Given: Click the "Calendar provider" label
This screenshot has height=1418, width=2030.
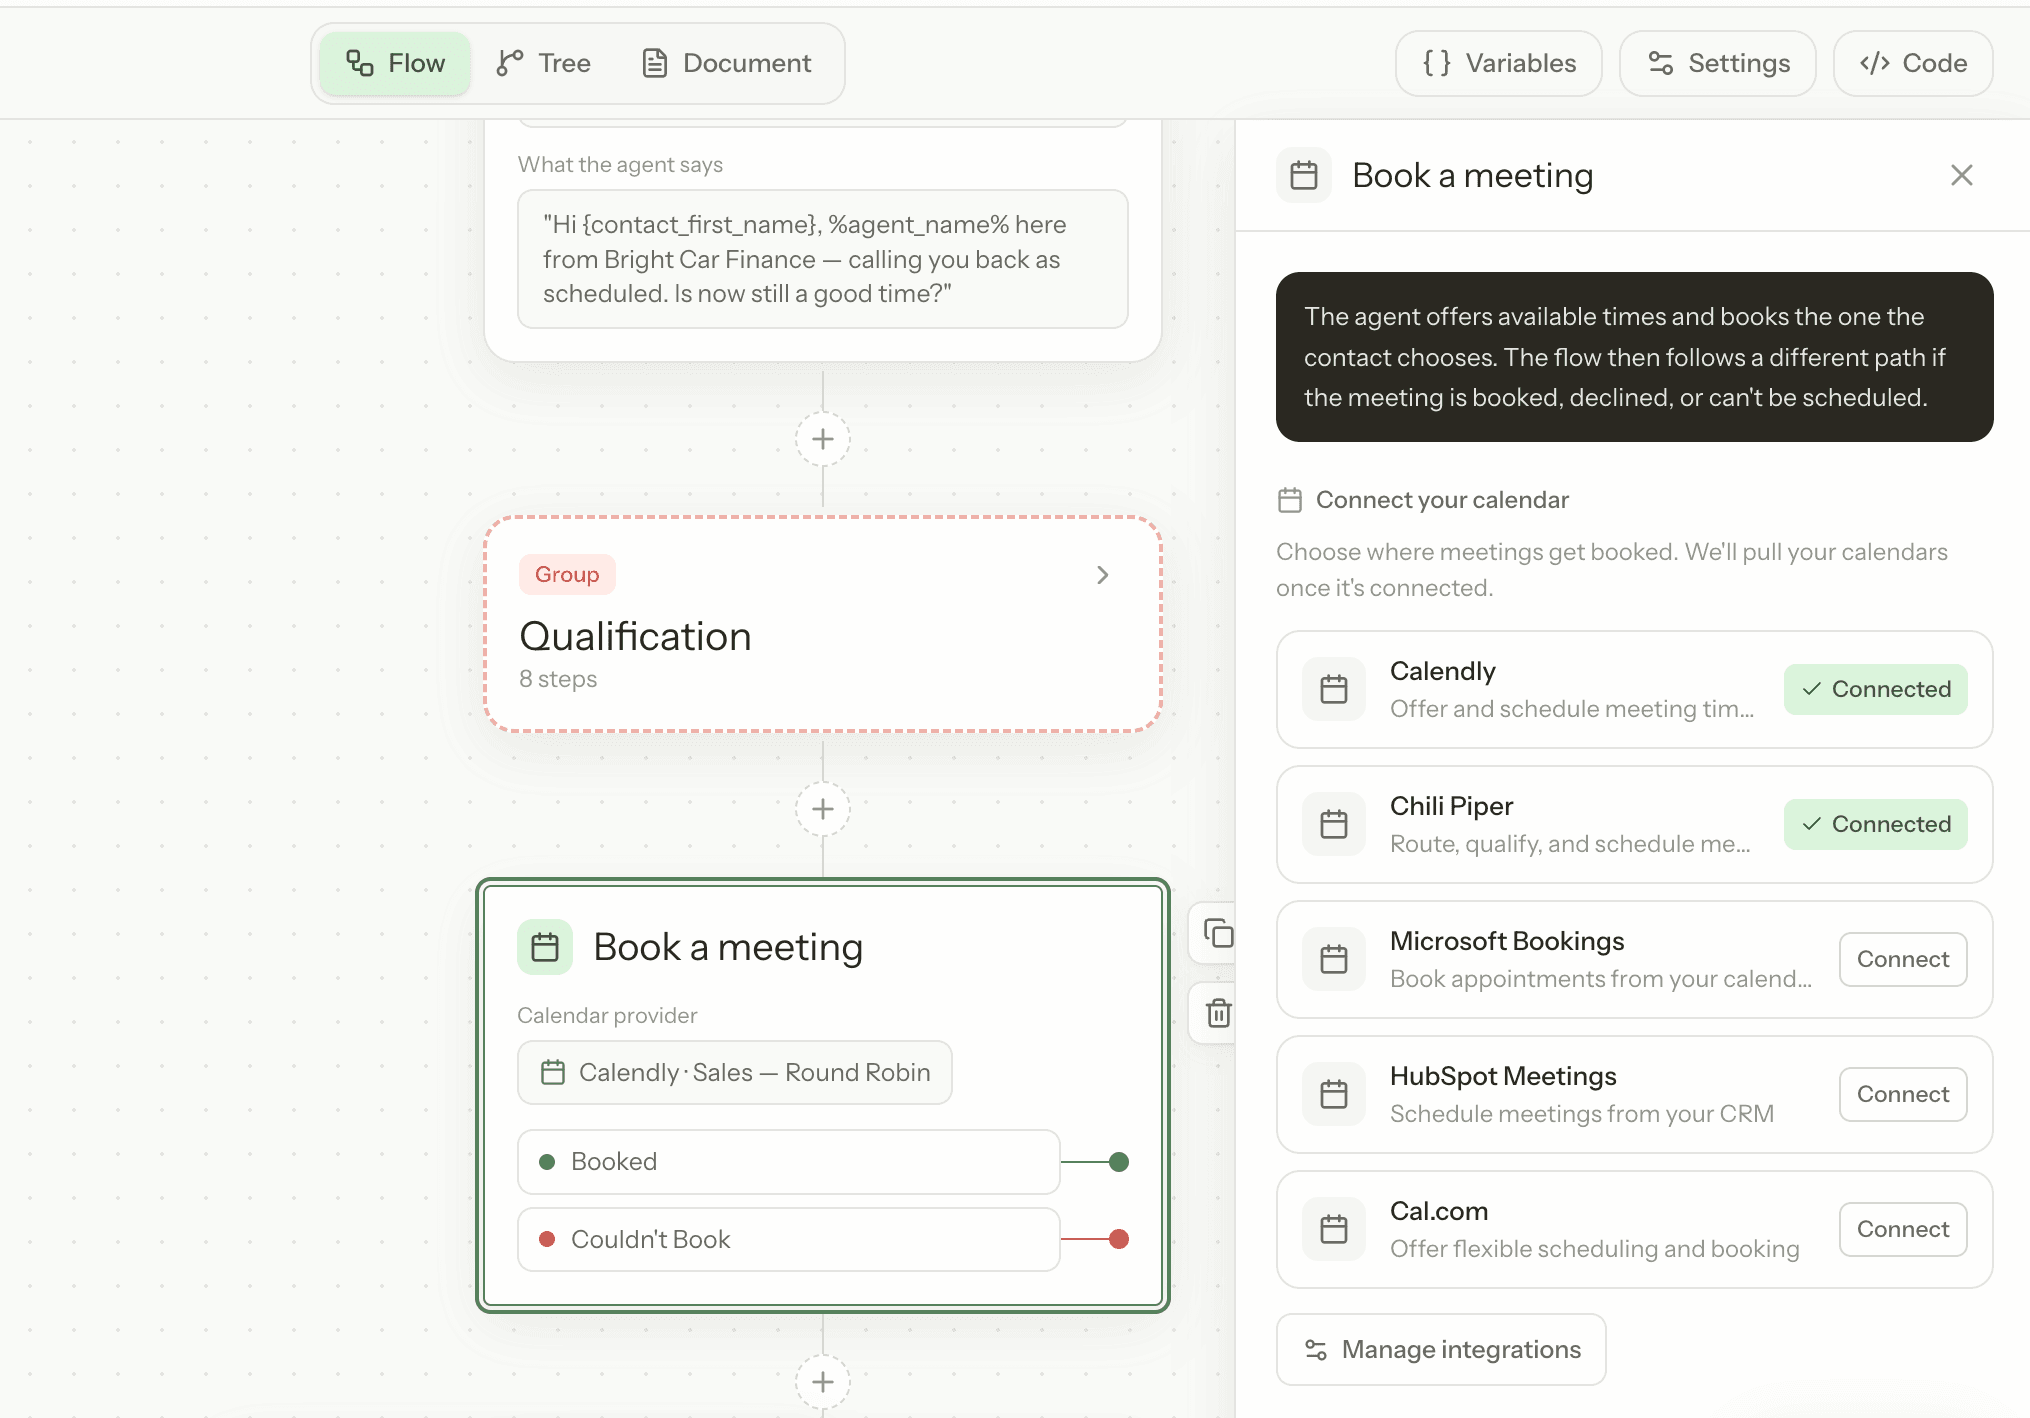Looking at the screenshot, I should [x=607, y=1016].
